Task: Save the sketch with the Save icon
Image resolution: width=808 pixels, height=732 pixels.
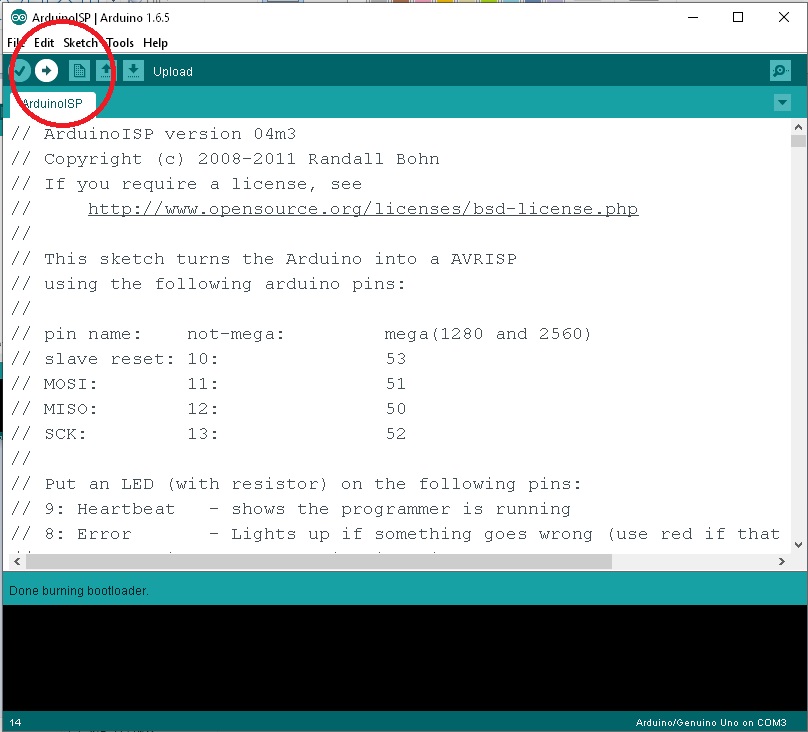Action: (133, 71)
